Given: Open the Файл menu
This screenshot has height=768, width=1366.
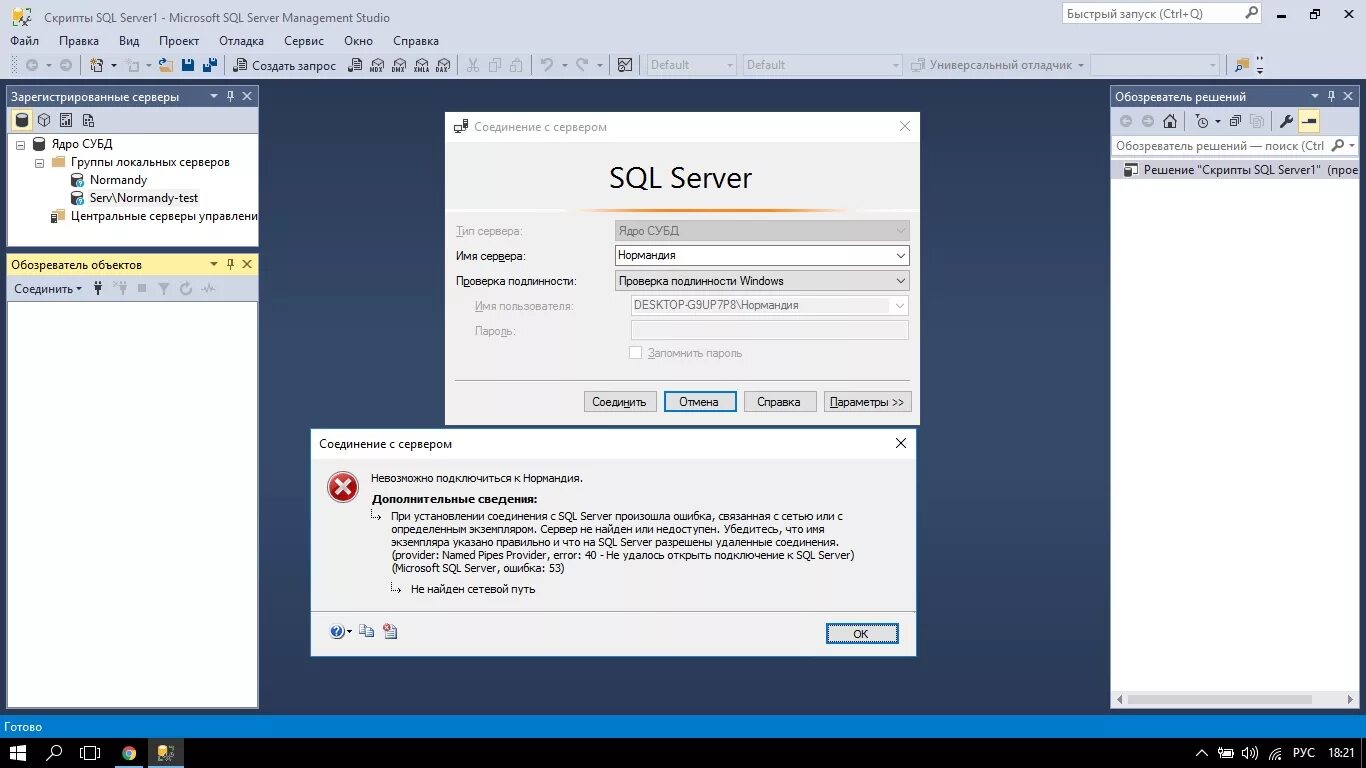Looking at the screenshot, I should [x=25, y=41].
